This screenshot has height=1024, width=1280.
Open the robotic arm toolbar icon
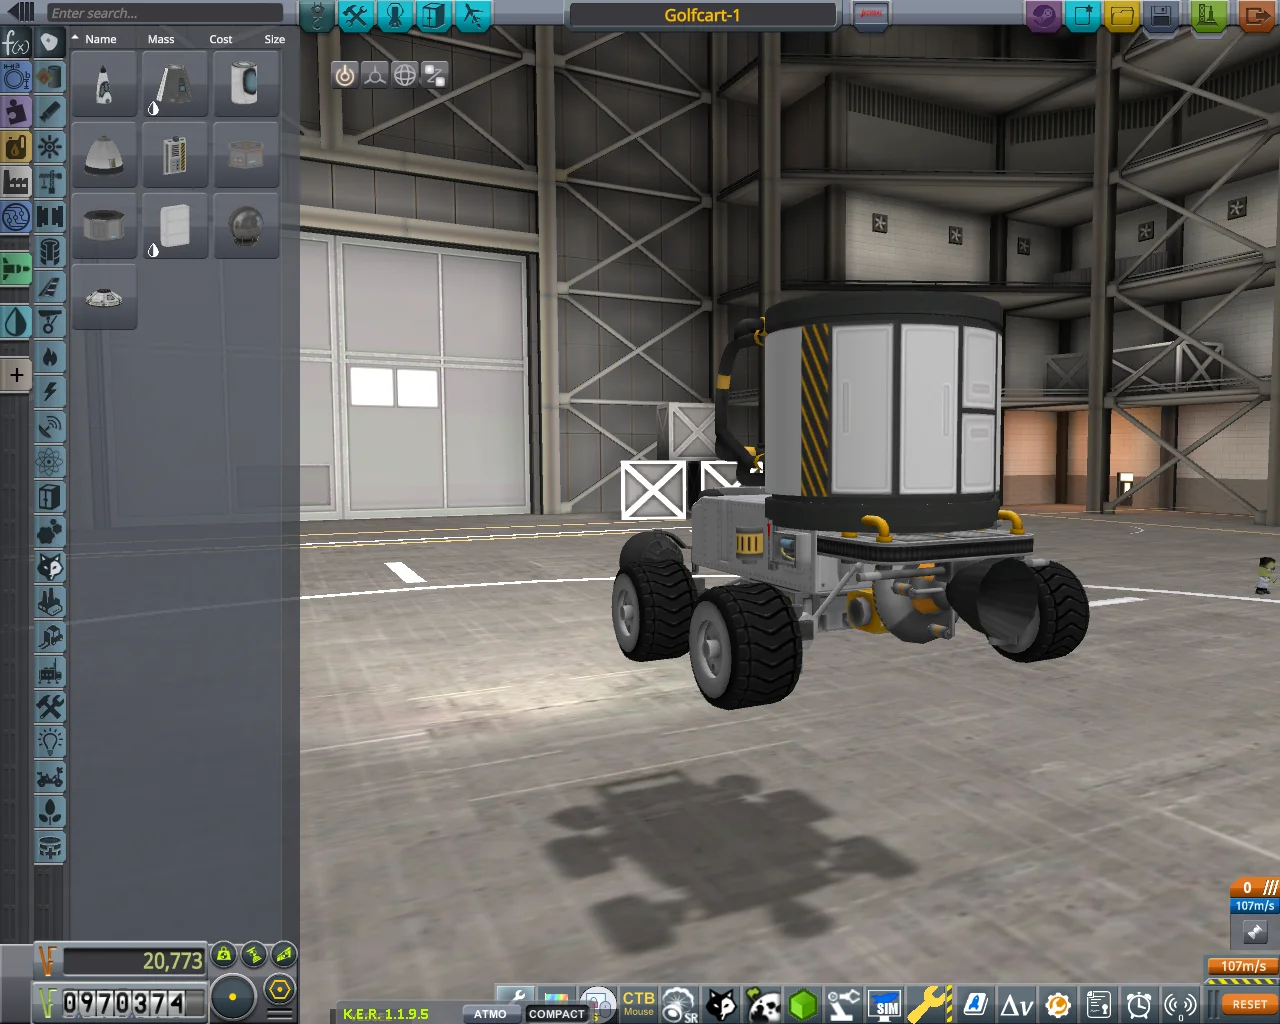tap(843, 1004)
